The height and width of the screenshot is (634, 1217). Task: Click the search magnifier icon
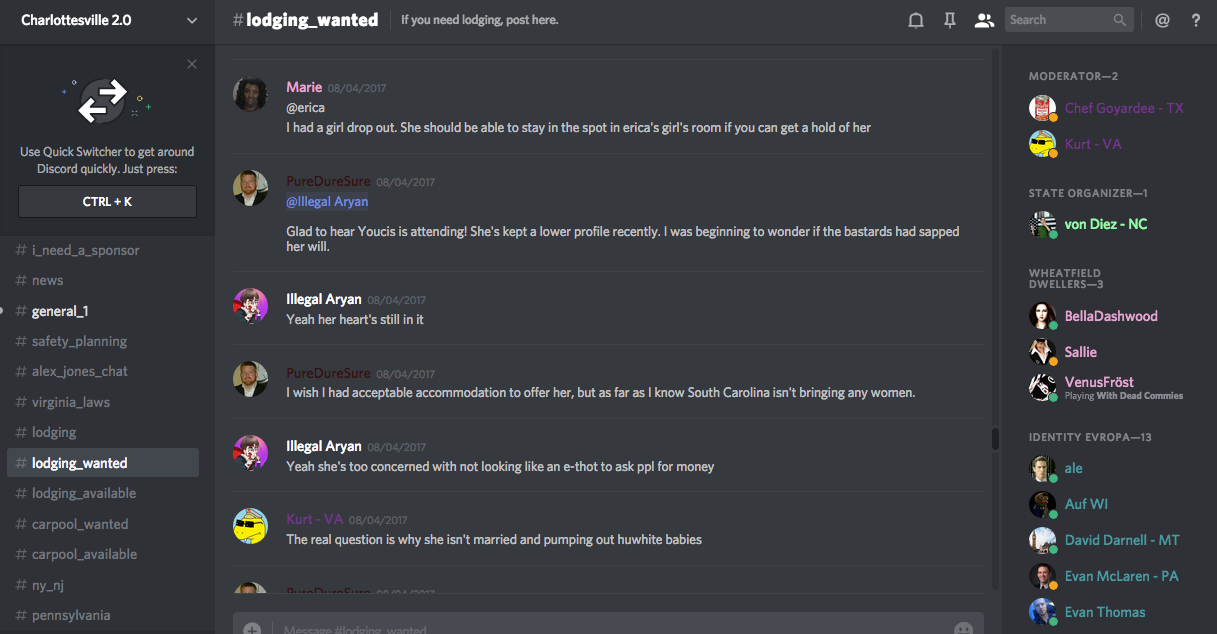click(x=1119, y=20)
